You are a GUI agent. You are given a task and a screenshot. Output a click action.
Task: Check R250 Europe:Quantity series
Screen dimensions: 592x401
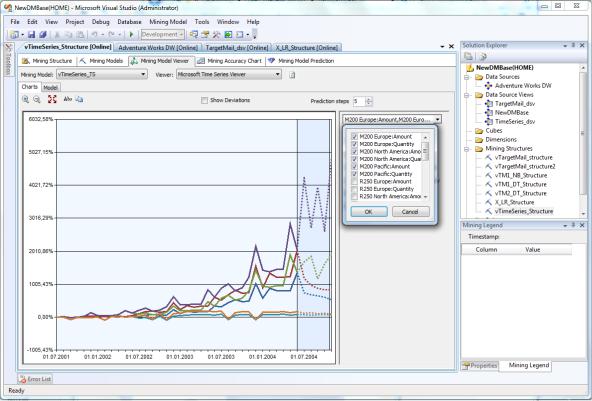[x=355, y=189]
